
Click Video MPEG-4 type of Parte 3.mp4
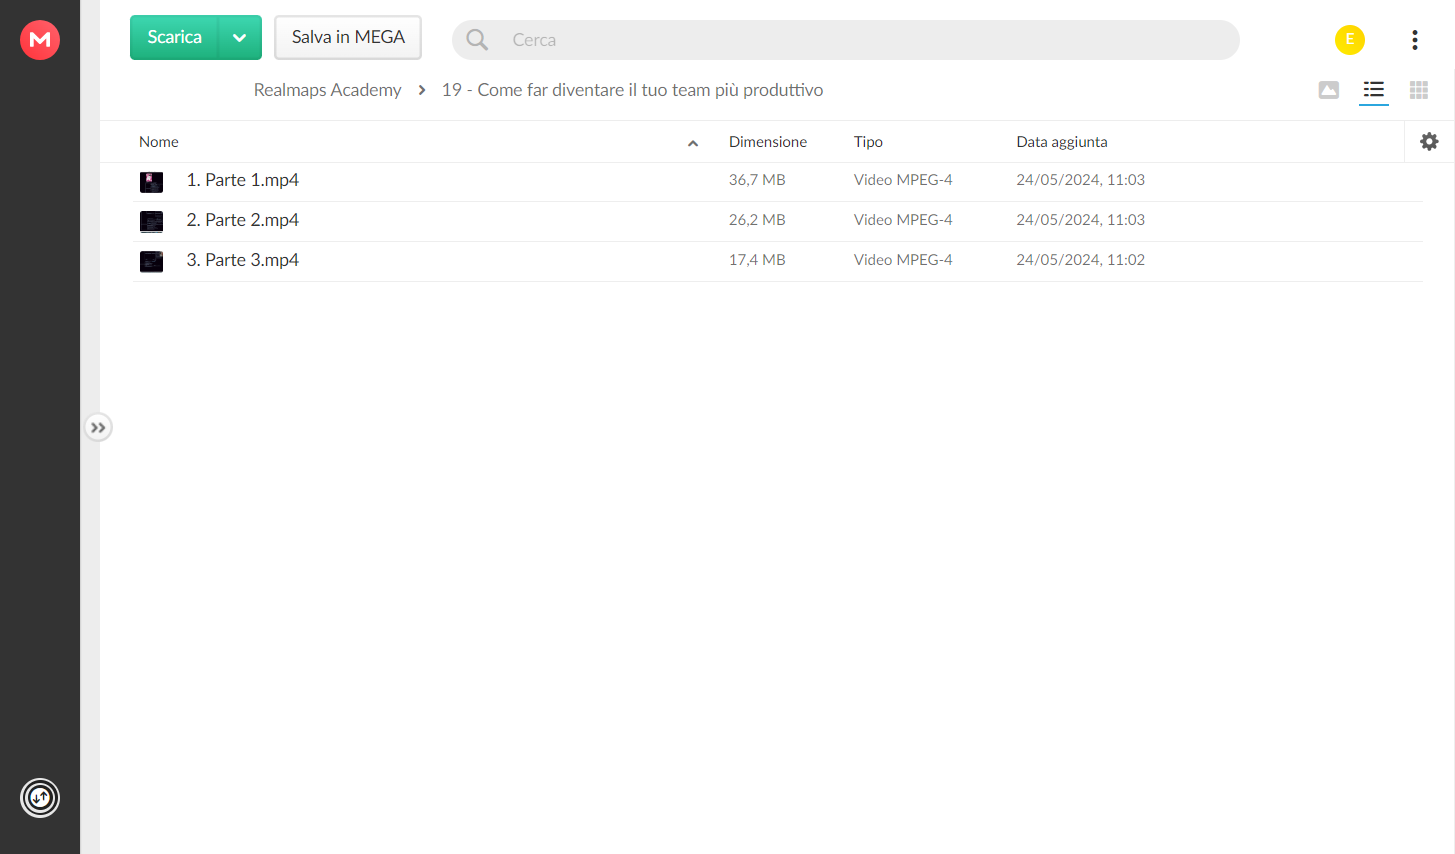click(x=903, y=260)
